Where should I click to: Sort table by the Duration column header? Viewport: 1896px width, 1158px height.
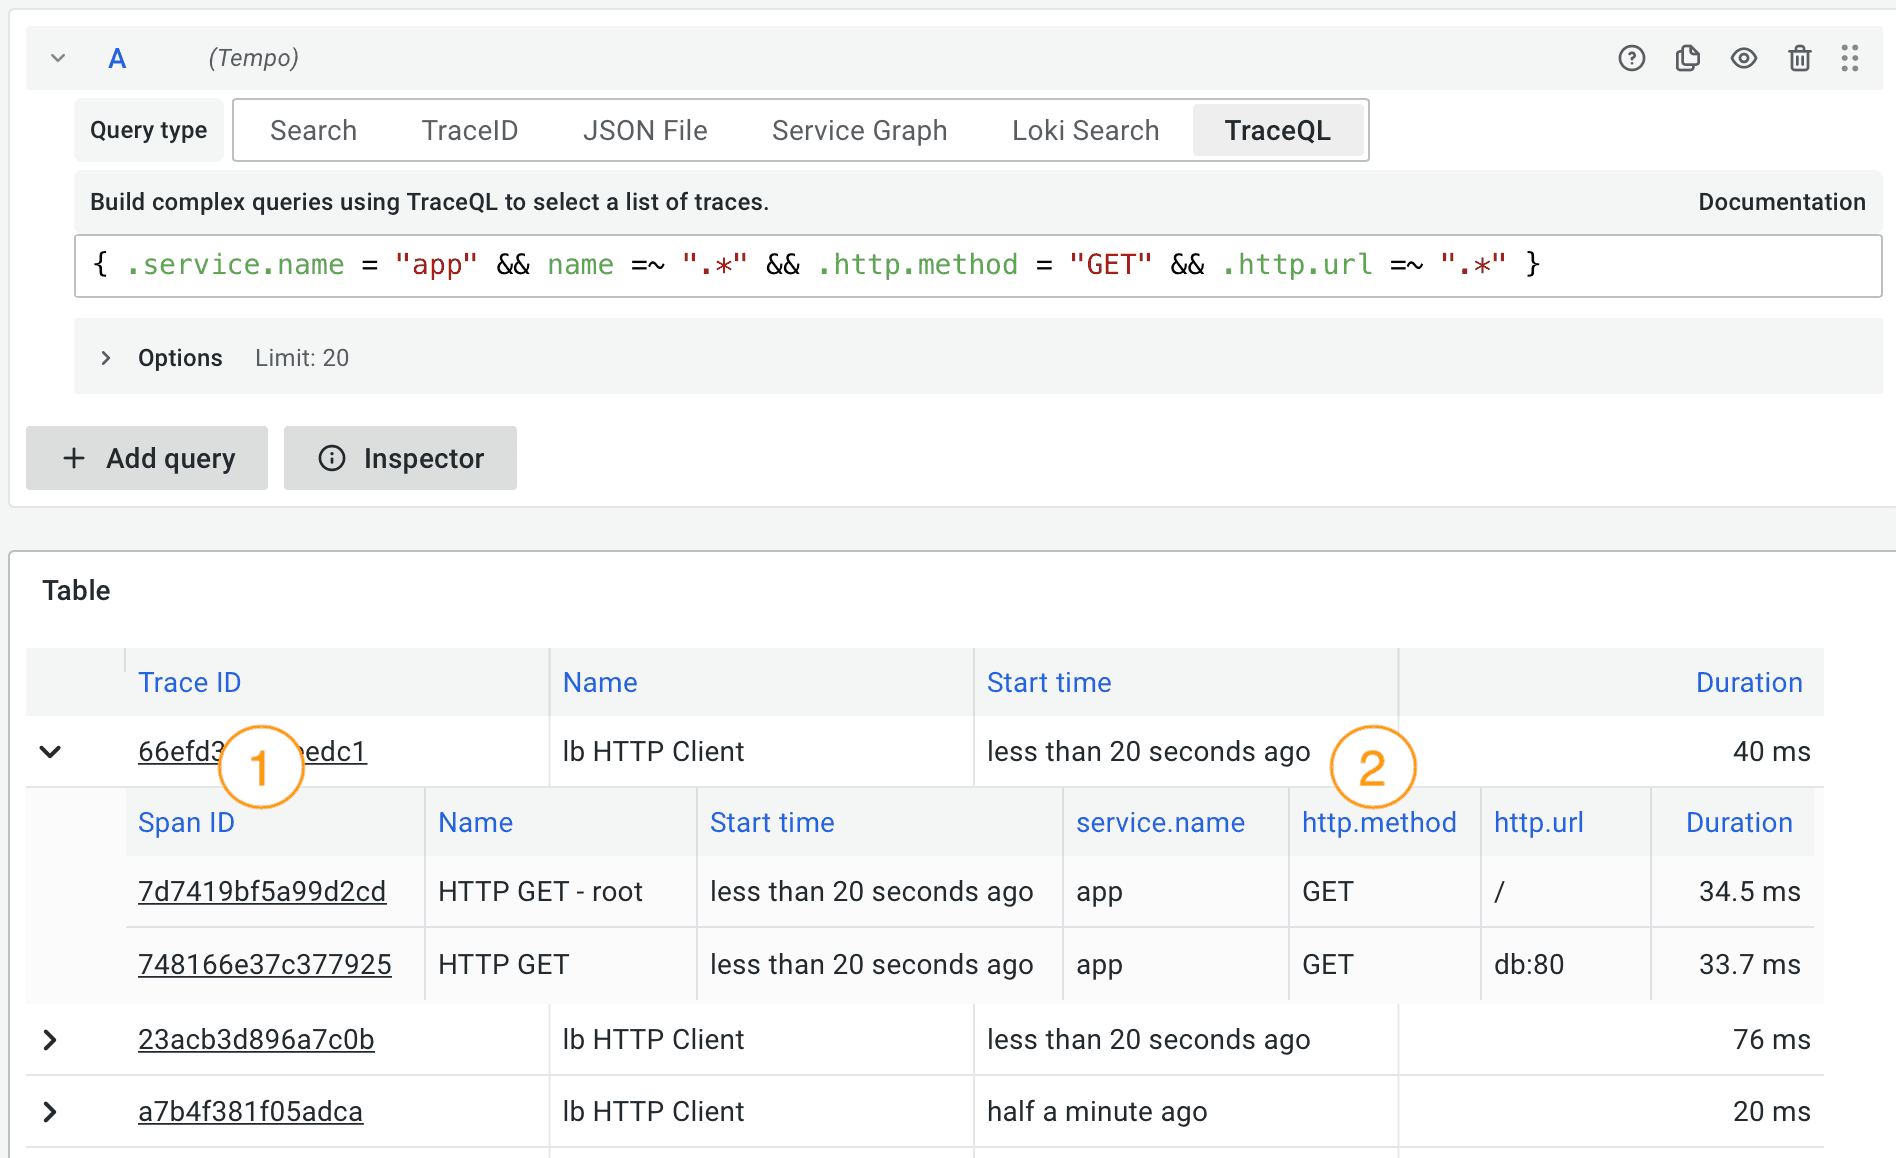1749,682
